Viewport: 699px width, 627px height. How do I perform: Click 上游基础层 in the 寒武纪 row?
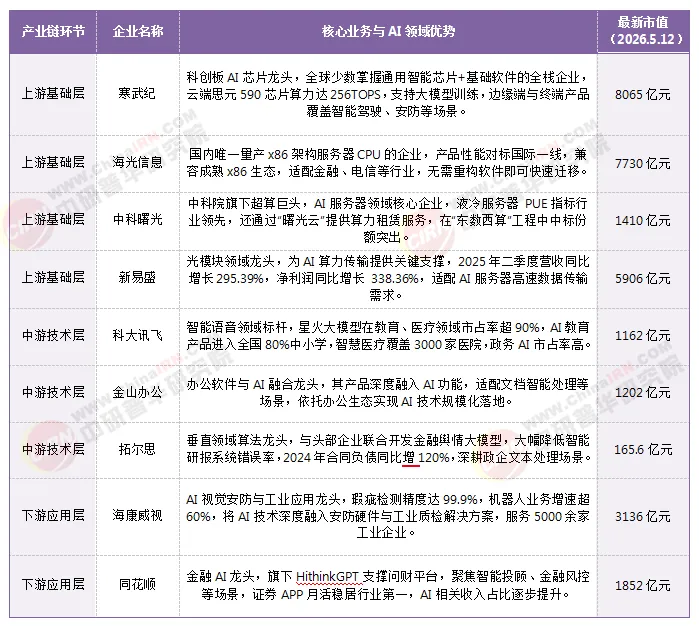click(53, 93)
